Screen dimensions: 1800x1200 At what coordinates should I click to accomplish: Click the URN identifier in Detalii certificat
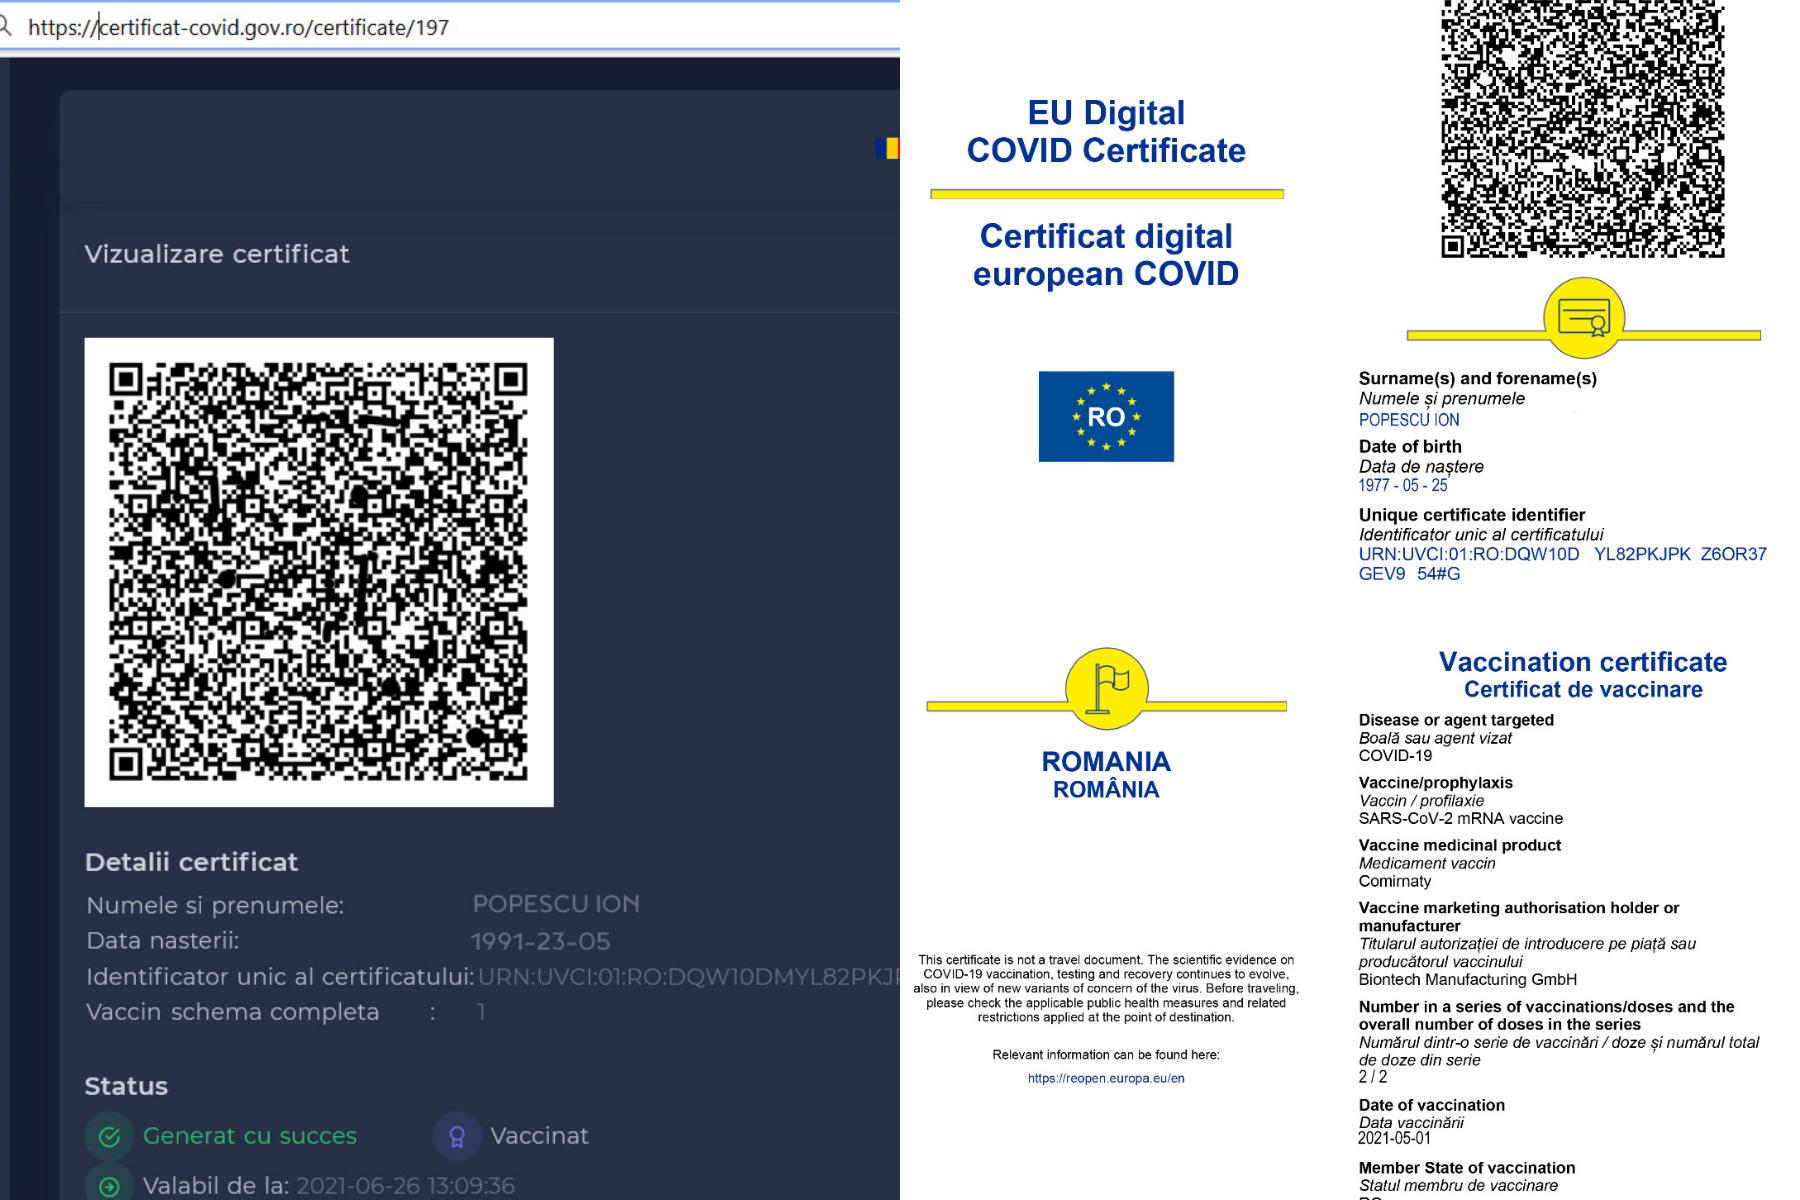click(688, 977)
